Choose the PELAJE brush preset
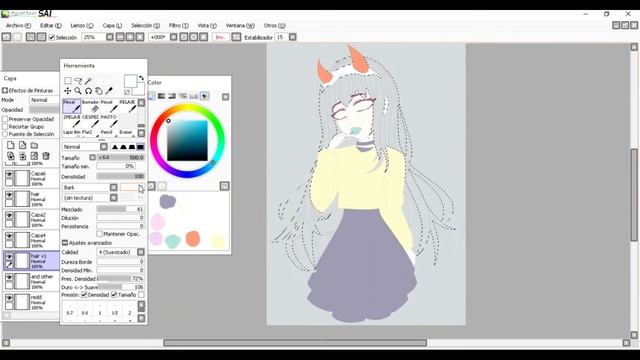Viewport: 640px width, 360px height. click(x=128, y=106)
